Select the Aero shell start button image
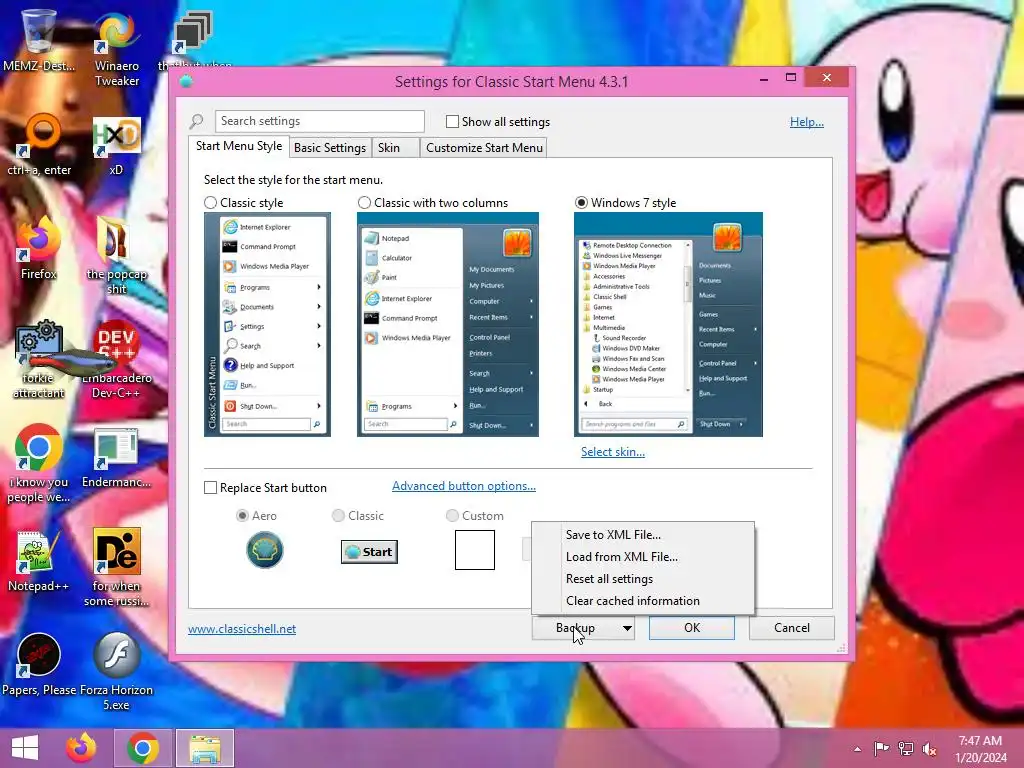The image size is (1024, 768). click(264, 550)
